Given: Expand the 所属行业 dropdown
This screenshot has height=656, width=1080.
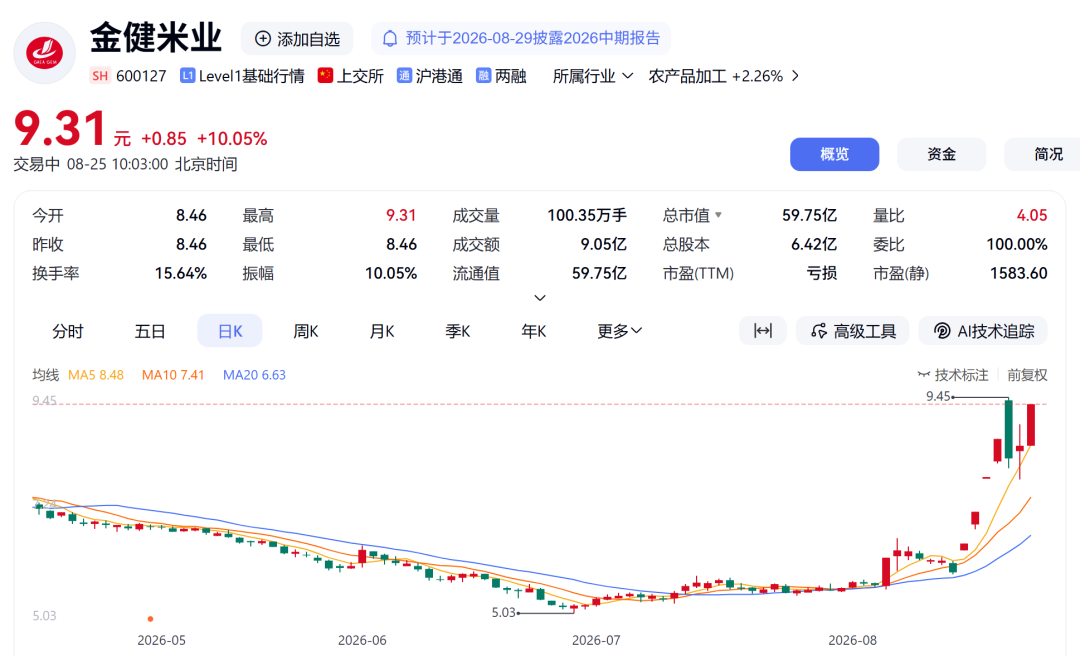Looking at the screenshot, I should [x=593, y=76].
